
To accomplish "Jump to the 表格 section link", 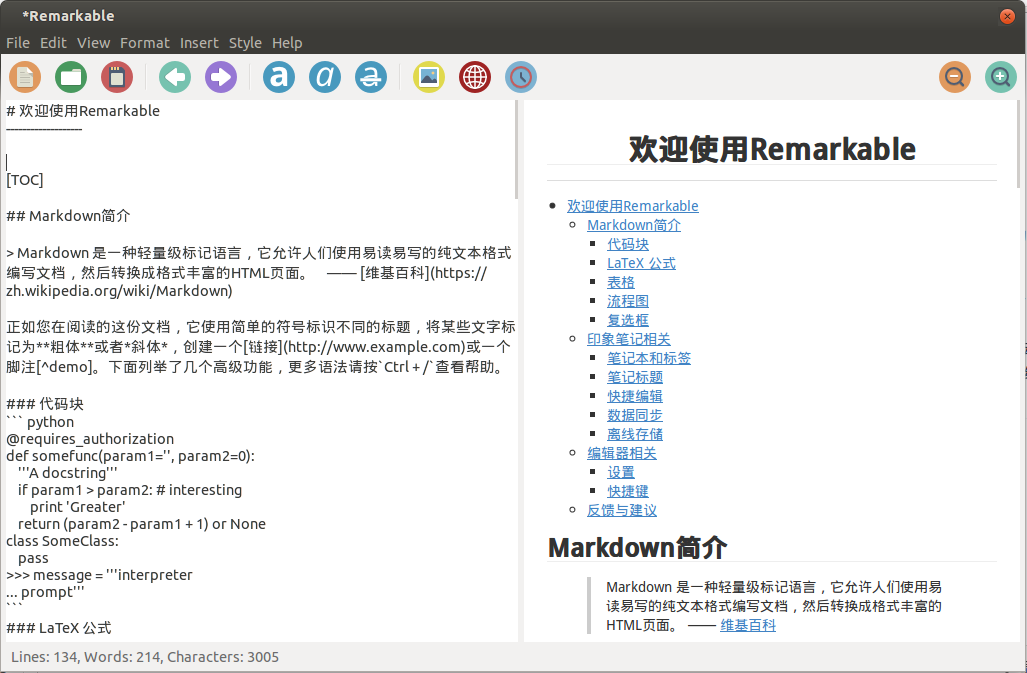I will (x=621, y=282).
